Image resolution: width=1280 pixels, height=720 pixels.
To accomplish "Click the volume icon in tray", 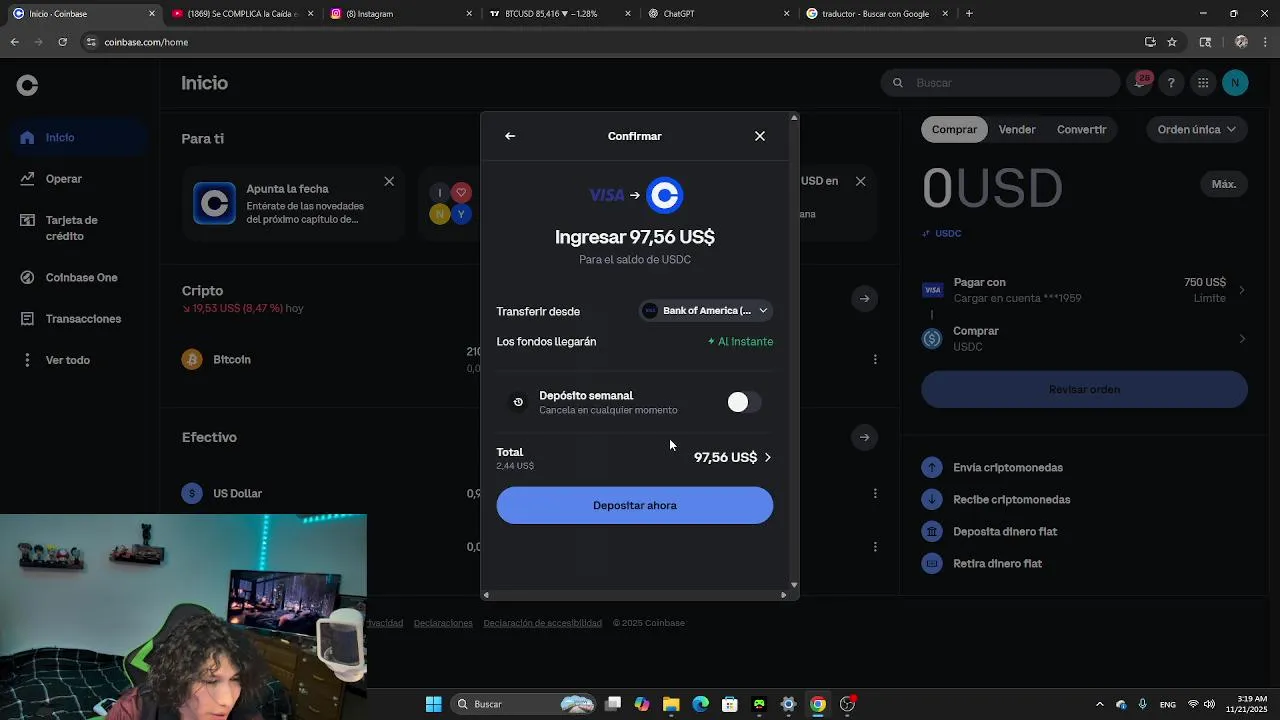I will click(x=1210, y=704).
